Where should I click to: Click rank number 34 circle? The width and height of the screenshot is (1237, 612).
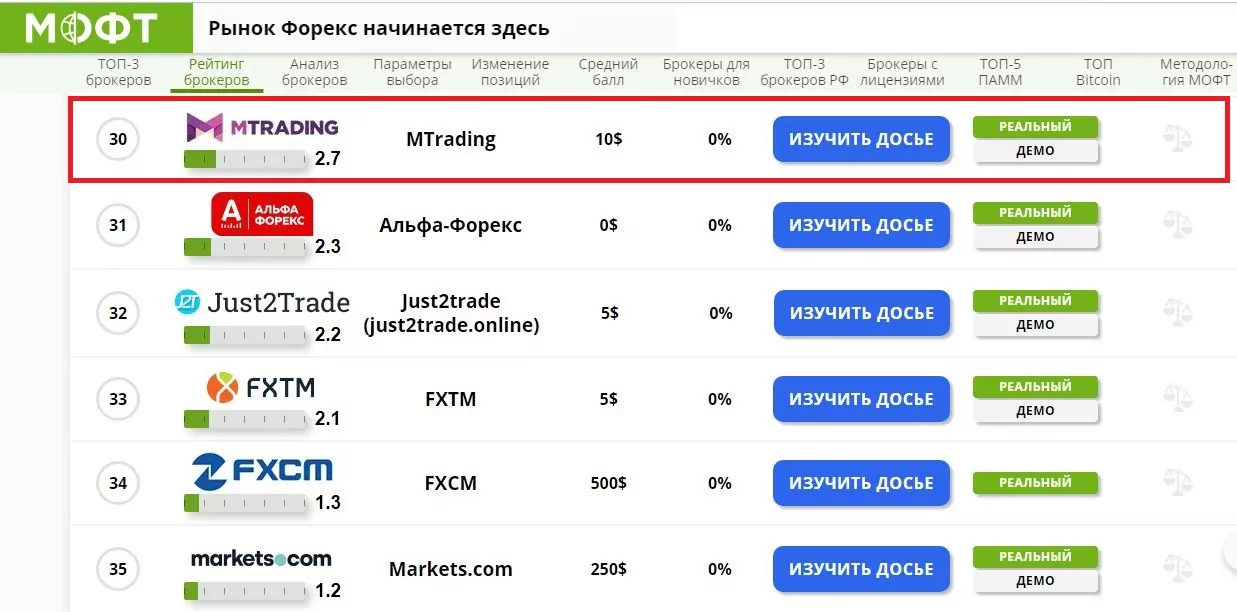[x=118, y=483]
